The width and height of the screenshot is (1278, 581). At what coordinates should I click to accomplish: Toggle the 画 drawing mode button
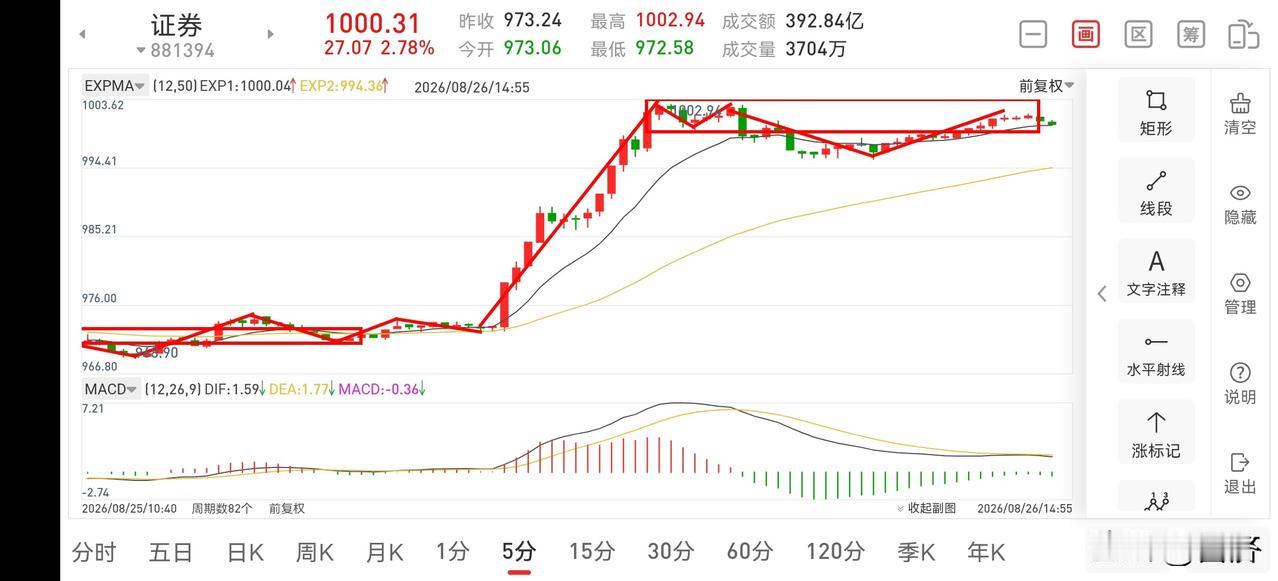coord(1085,34)
